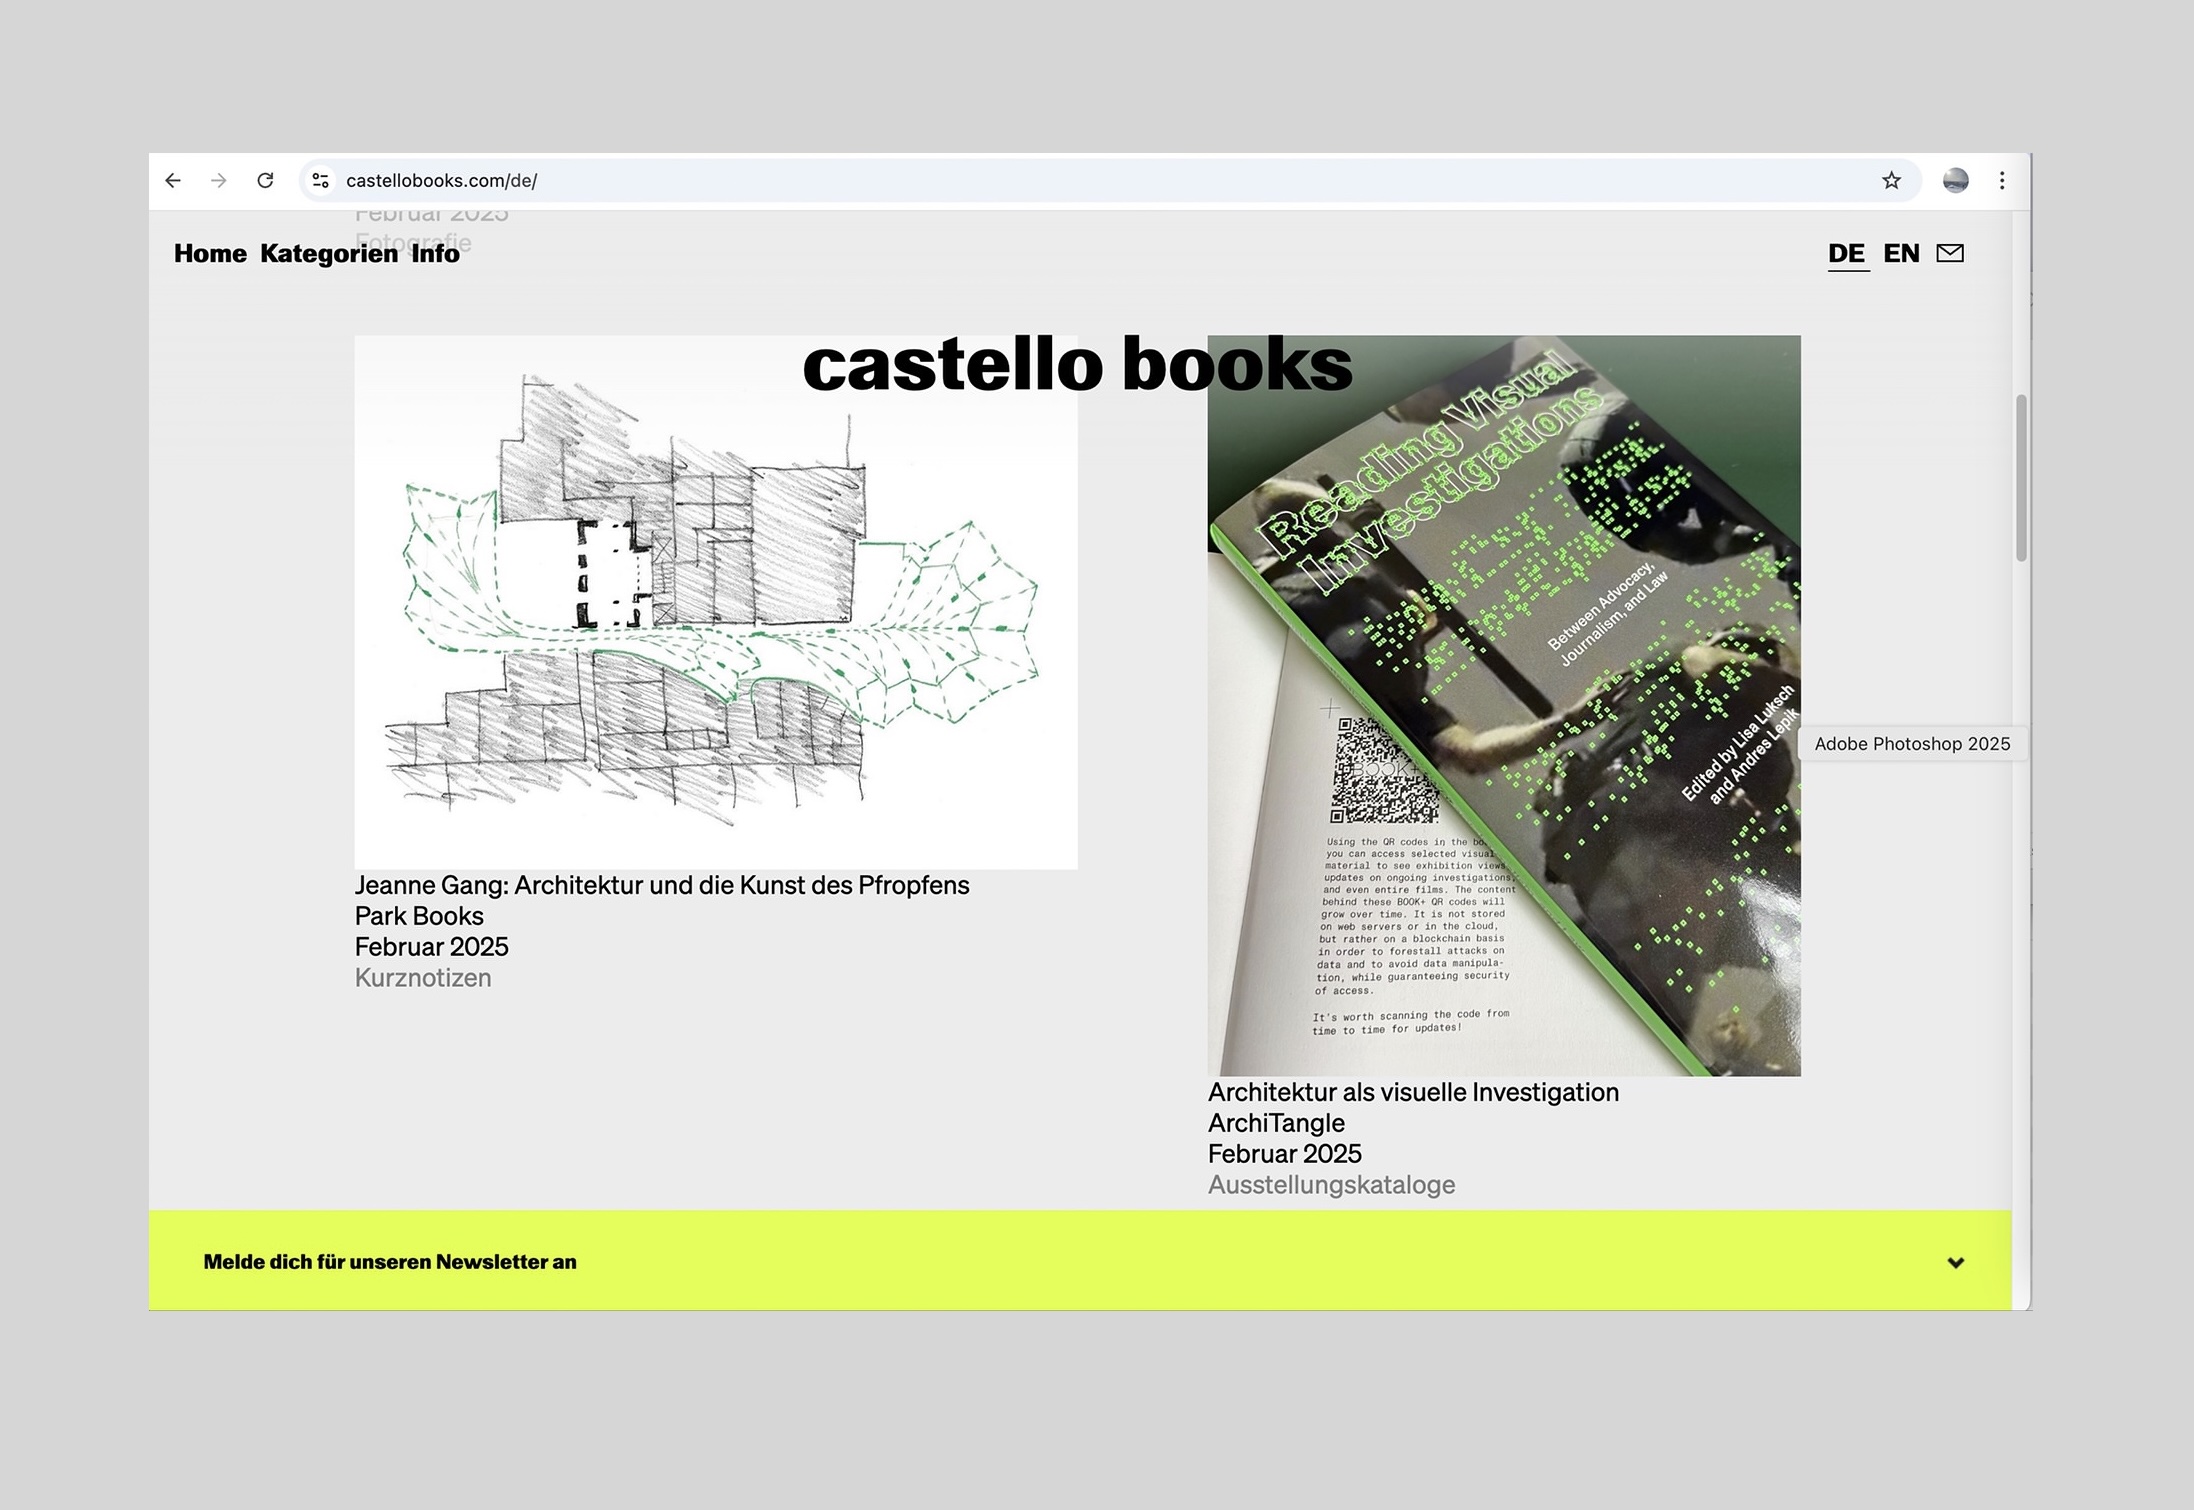The width and height of the screenshot is (2194, 1510).
Task: Reload the castellobooks page
Action: 265,180
